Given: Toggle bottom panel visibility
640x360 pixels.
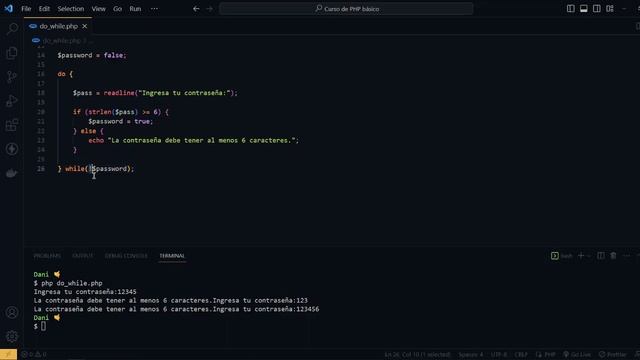Looking at the screenshot, I should (584, 9).
